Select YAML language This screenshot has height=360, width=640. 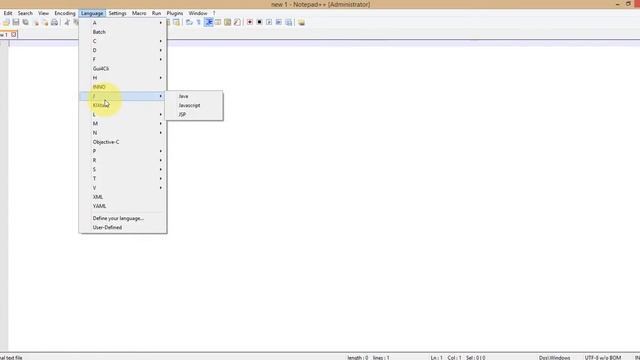[x=123, y=206]
